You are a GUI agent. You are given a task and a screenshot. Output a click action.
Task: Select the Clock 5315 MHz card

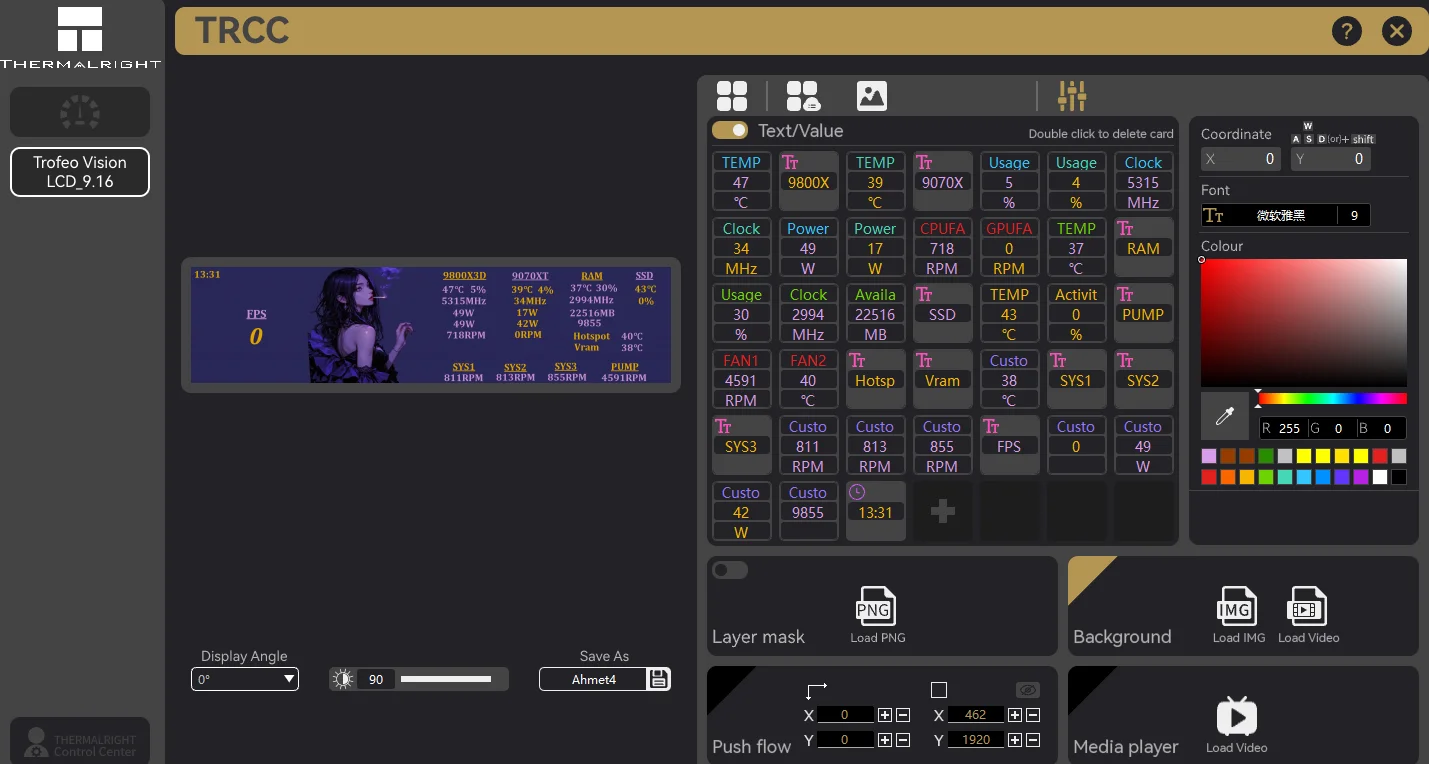click(x=1143, y=181)
